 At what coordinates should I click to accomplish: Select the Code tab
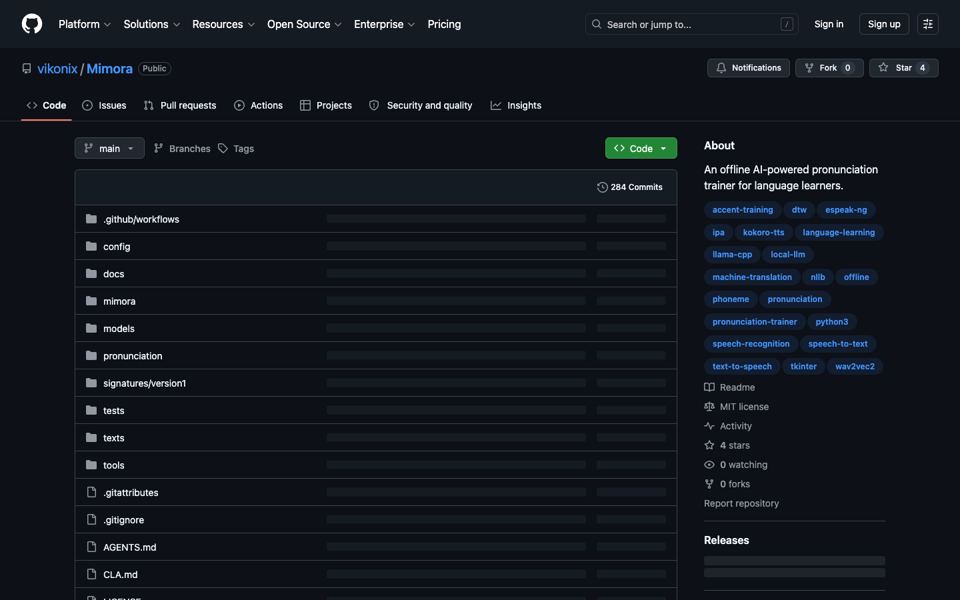point(47,105)
